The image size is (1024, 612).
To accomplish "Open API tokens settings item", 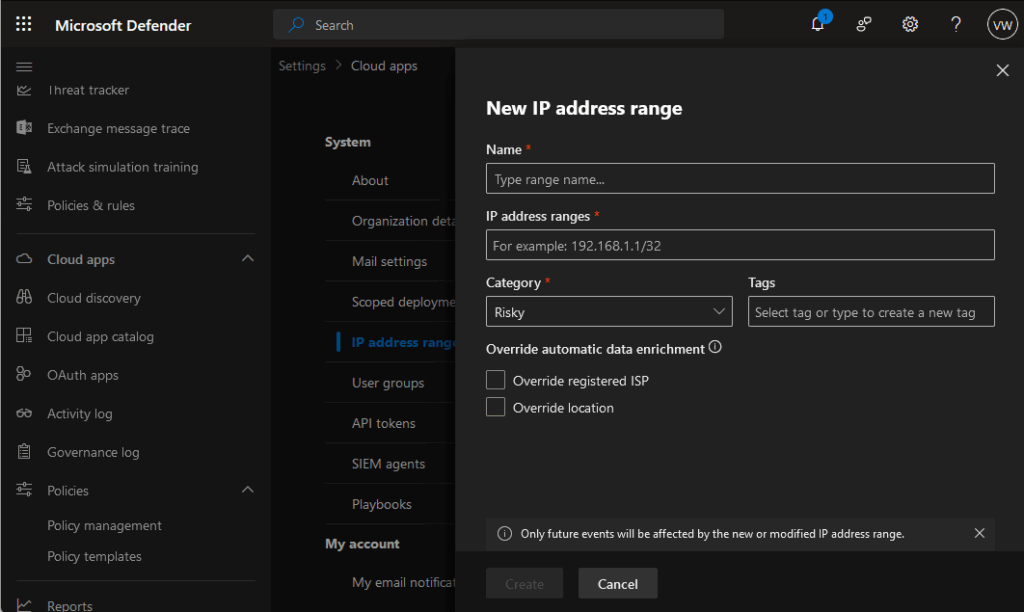I will pos(383,423).
